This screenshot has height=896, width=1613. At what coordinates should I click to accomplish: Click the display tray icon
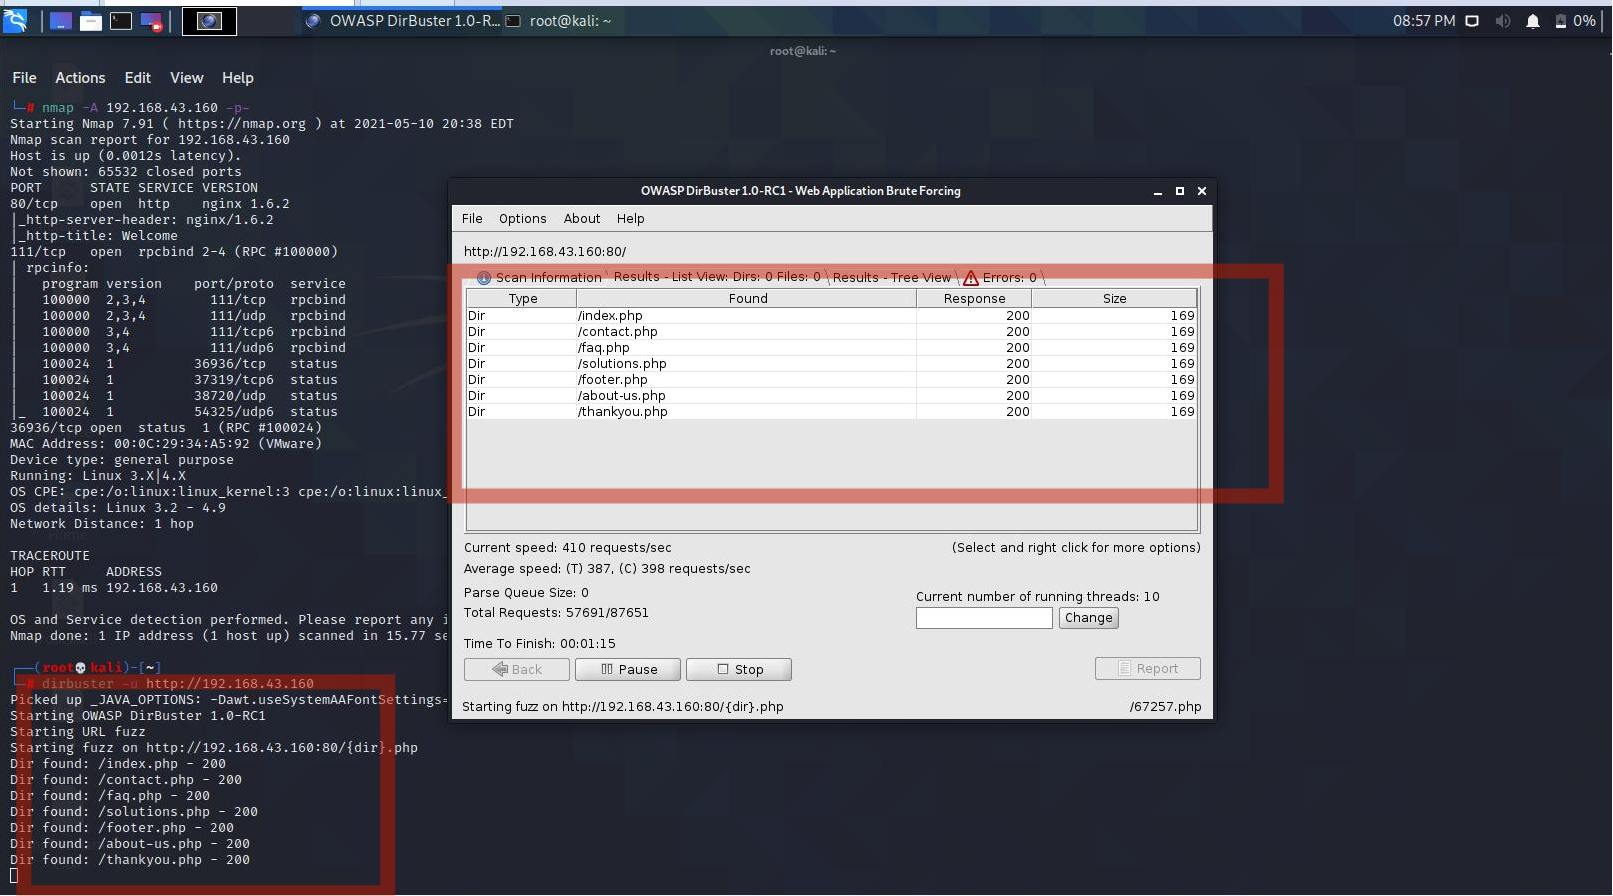(x=1472, y=21)
